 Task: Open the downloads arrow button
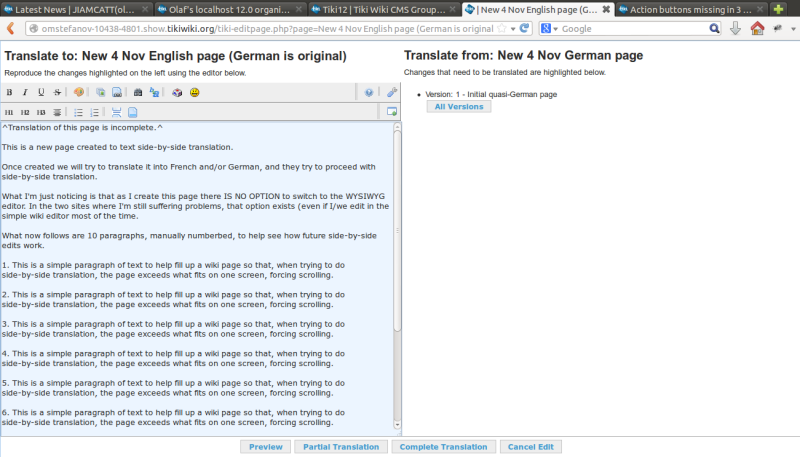click(735, 29)
